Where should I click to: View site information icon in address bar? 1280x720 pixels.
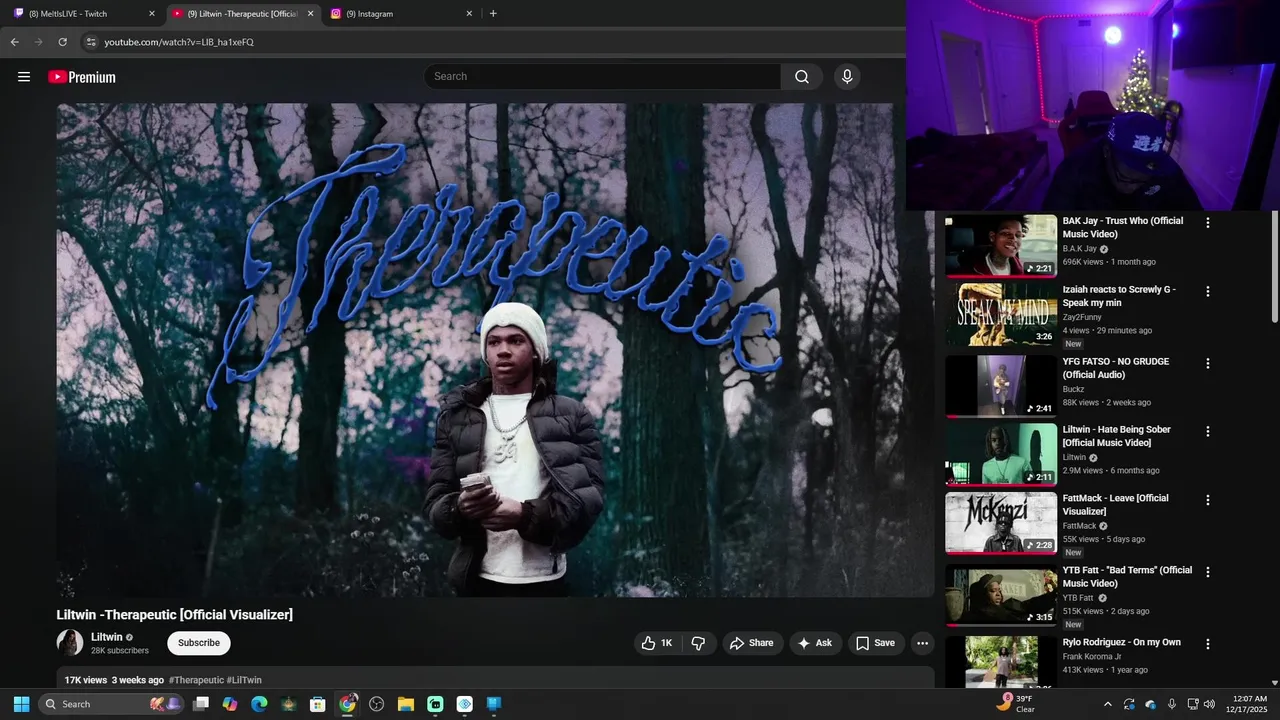(91, 42)
